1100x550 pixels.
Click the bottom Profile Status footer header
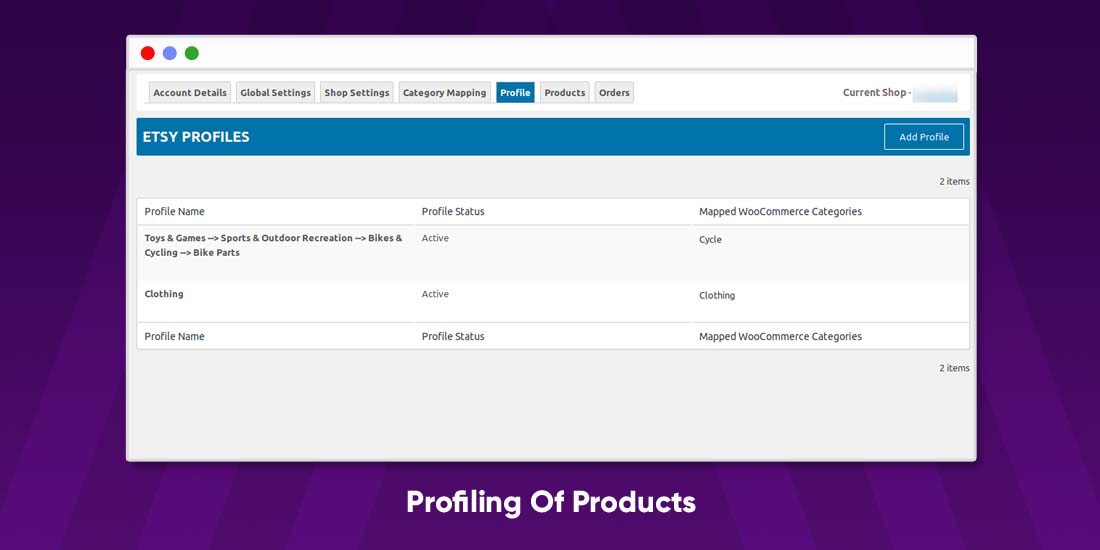453,336
